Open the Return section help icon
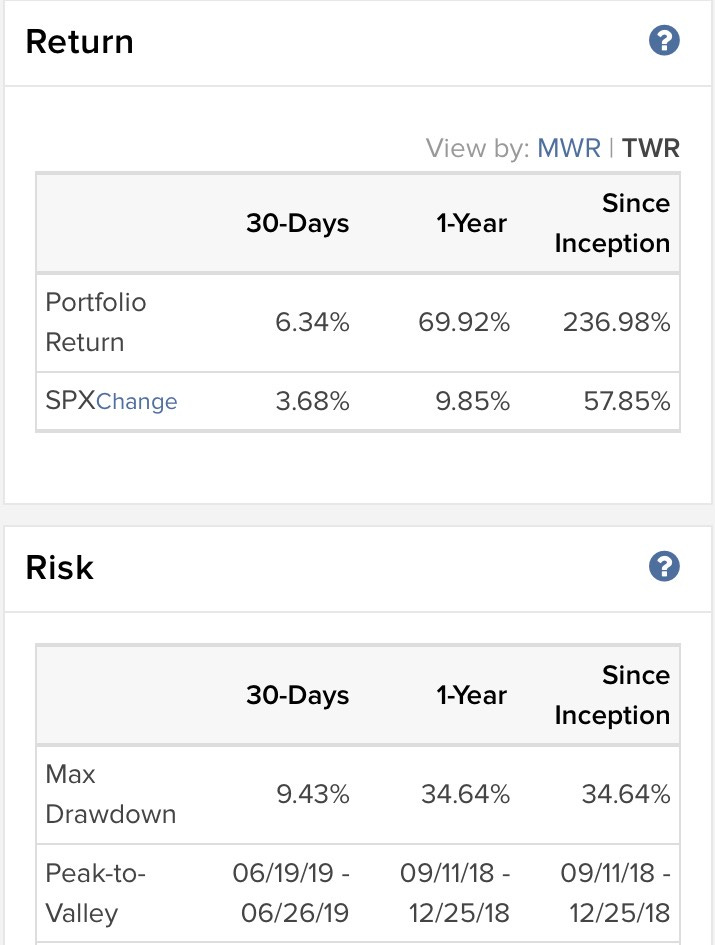This screenshot has width=715, height=945. 664,40
